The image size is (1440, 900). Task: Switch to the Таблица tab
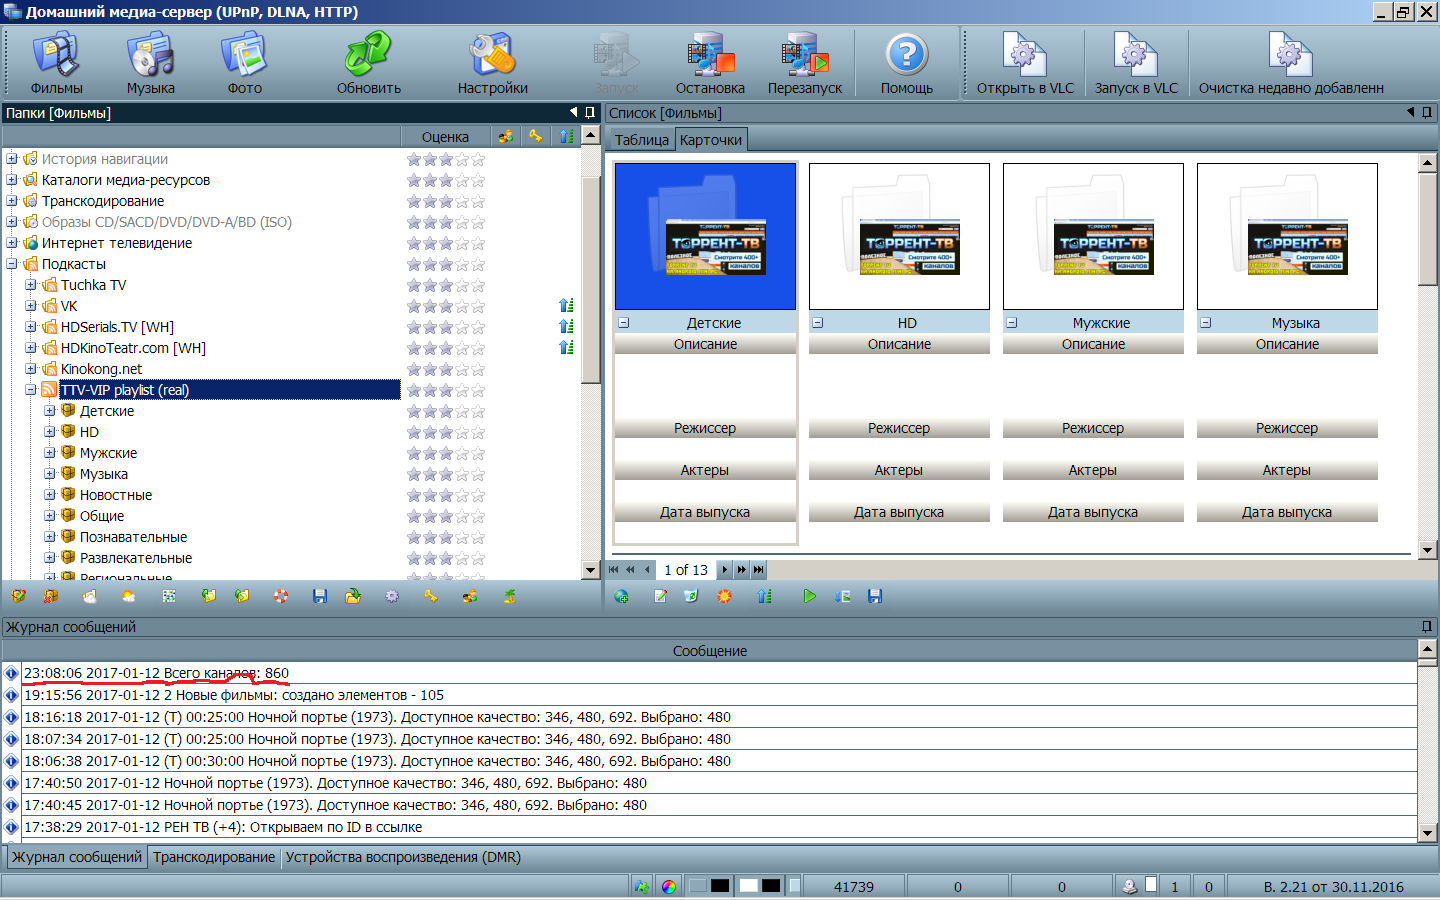[641, 140]
